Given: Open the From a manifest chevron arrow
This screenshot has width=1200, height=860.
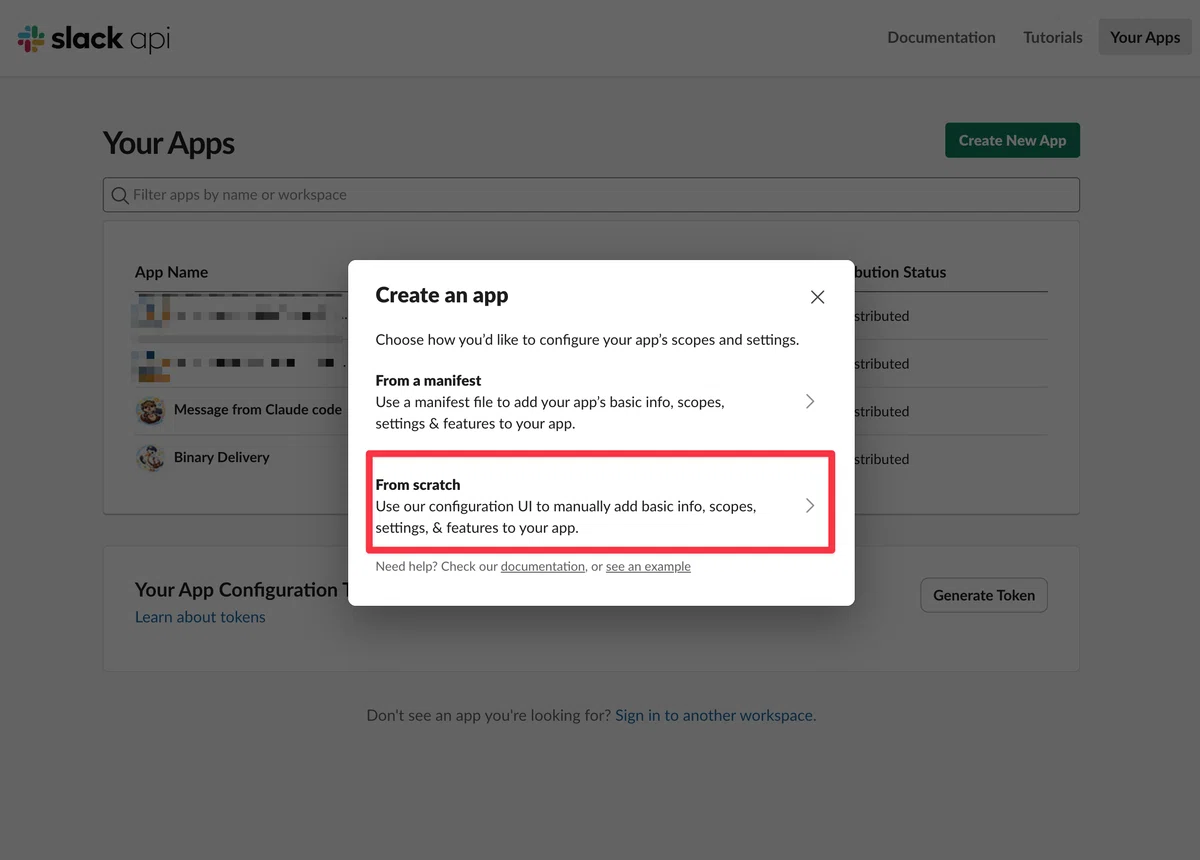Looking at the screenshot, I should 810,401.
